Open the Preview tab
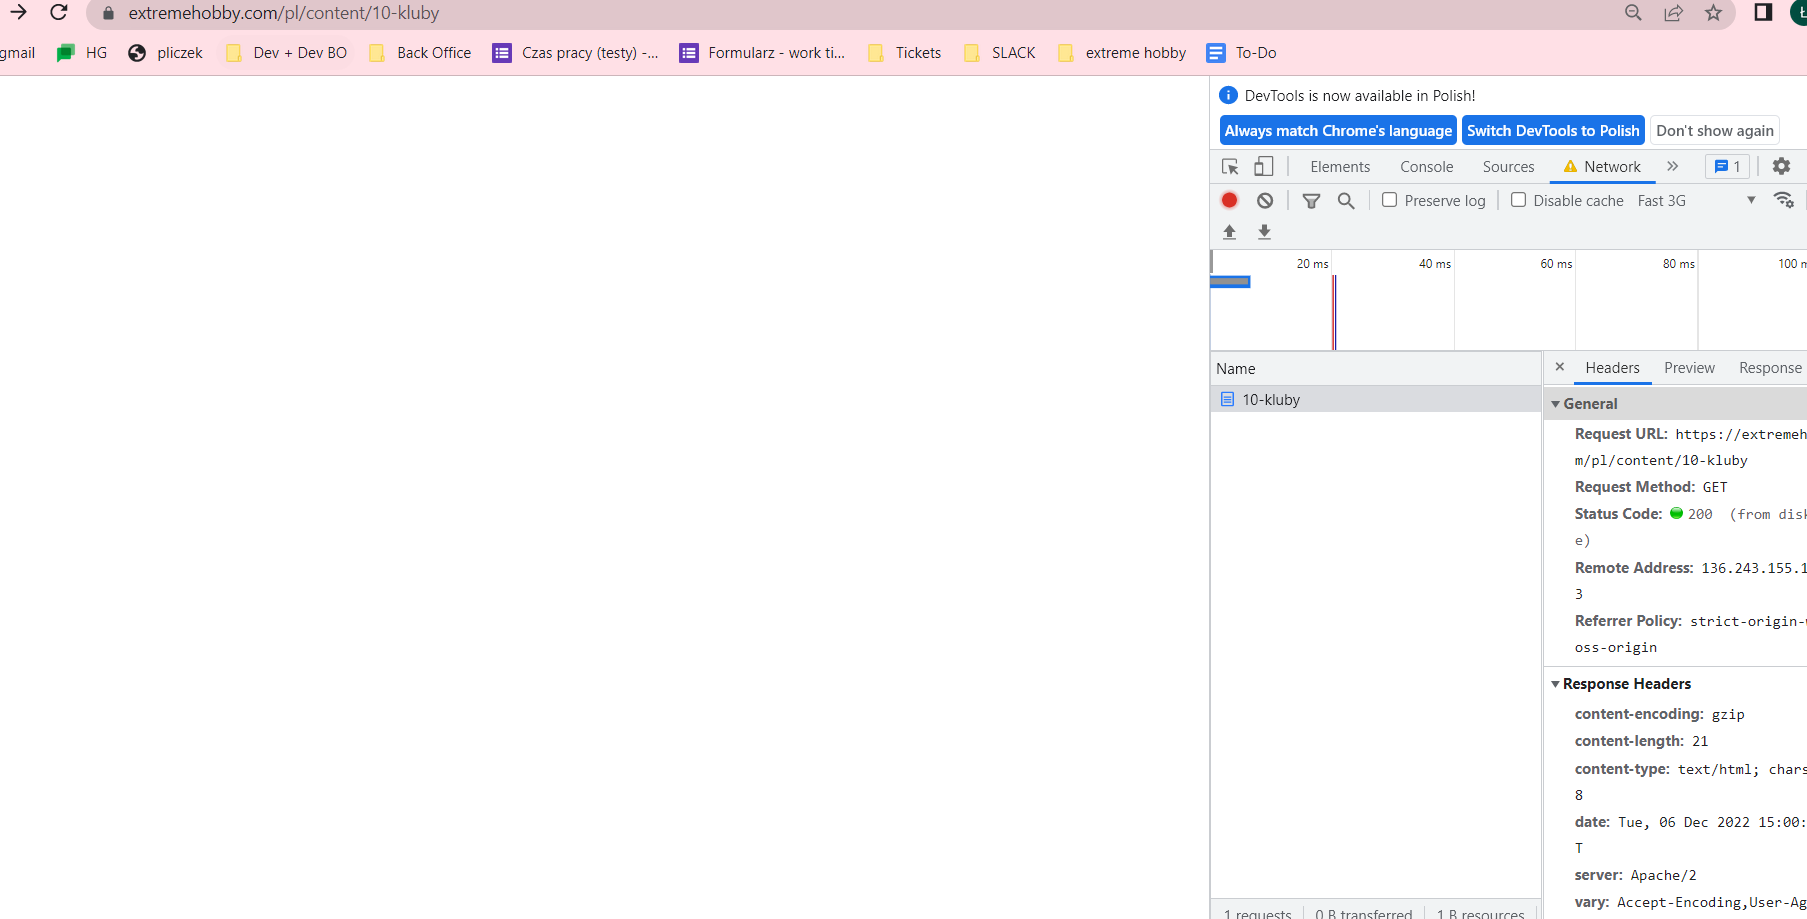This screenshot has width=1807, height=919. [x=1689, y=368]
